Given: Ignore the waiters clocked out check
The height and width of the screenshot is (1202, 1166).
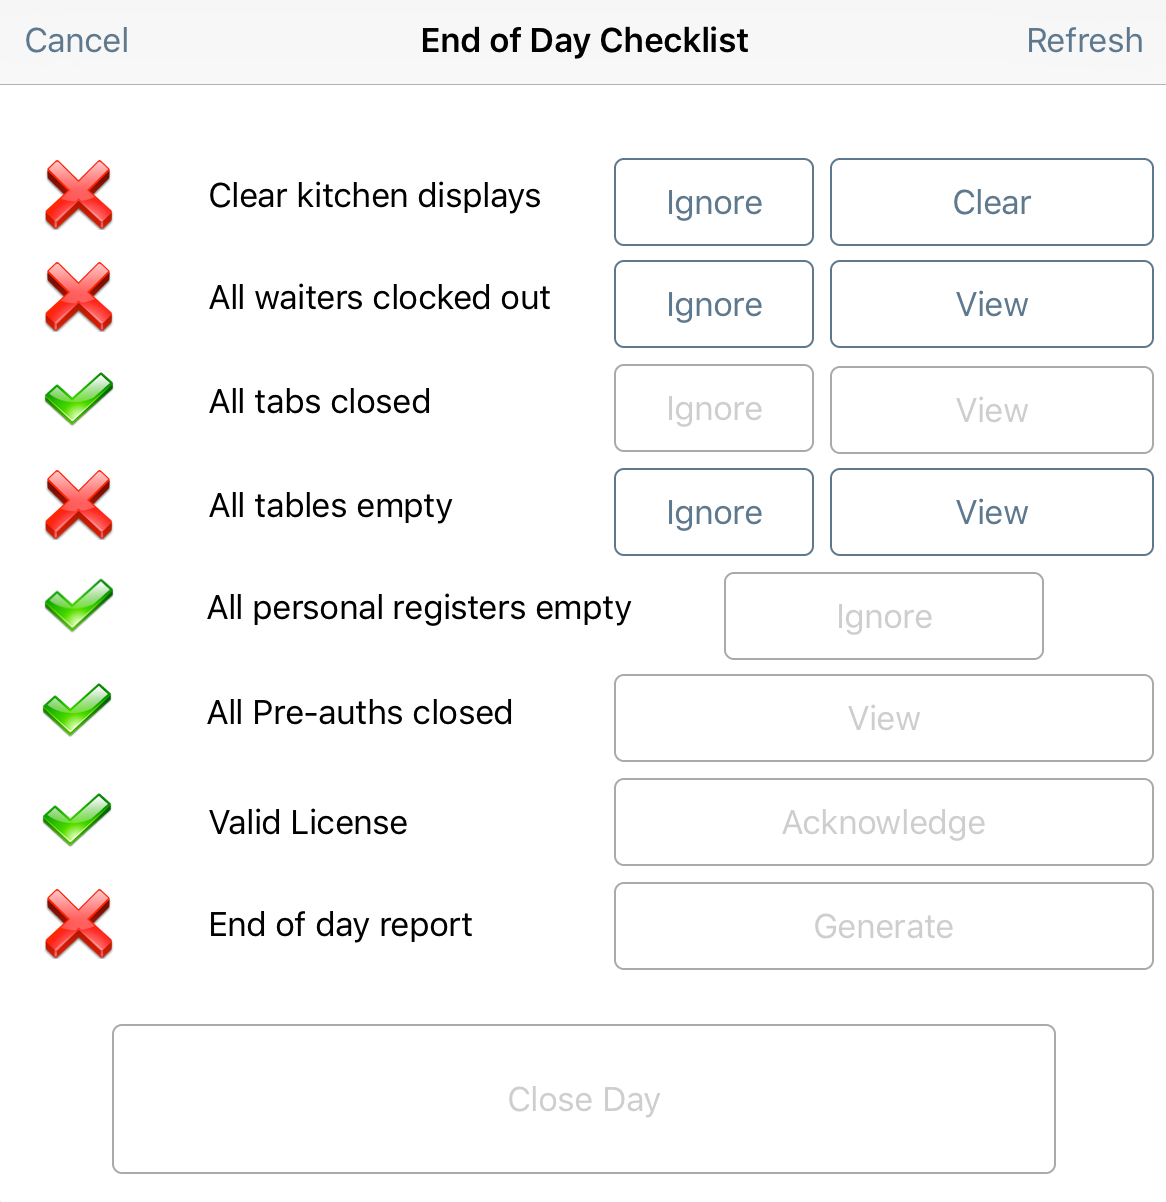Looking at the screenshot, I should [714, 304].
